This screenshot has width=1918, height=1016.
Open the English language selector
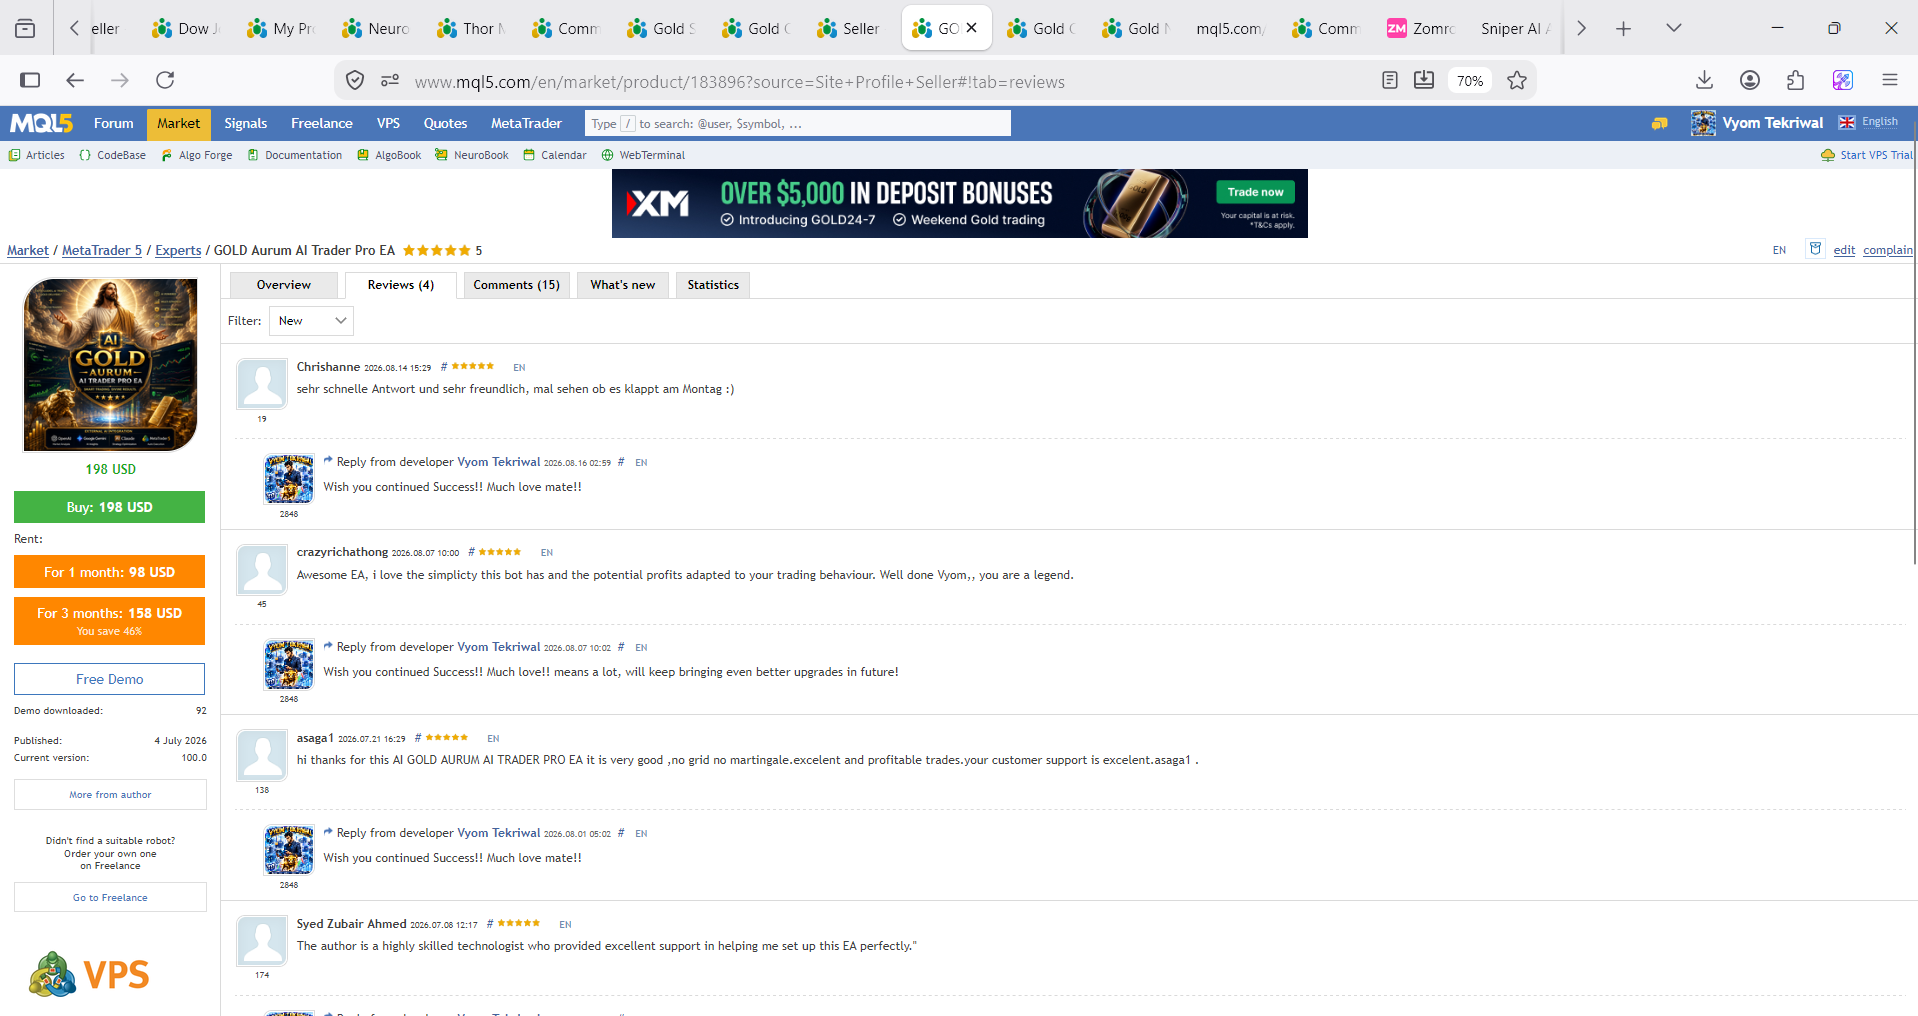point(1868,122)
